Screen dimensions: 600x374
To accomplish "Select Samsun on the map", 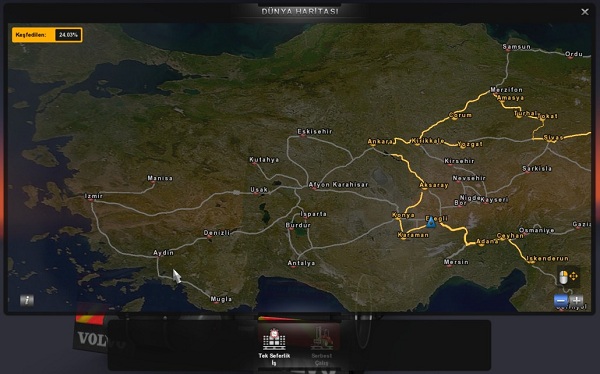I will click(x=517, y=47).
